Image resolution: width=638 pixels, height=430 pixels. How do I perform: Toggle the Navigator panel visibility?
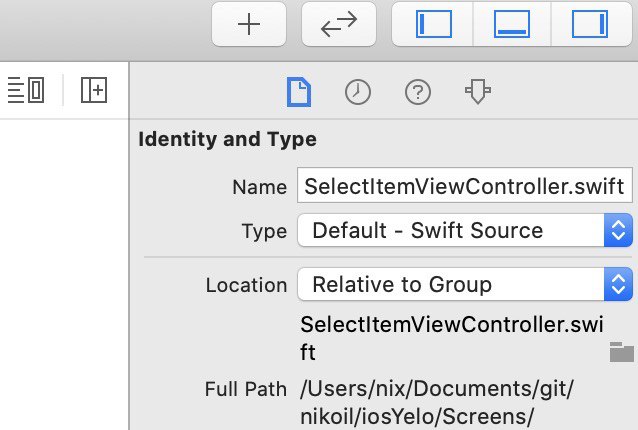(433, 24)
